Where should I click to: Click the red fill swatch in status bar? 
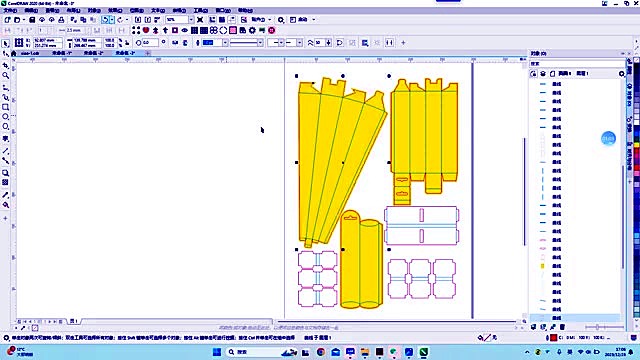click(553, 338)
